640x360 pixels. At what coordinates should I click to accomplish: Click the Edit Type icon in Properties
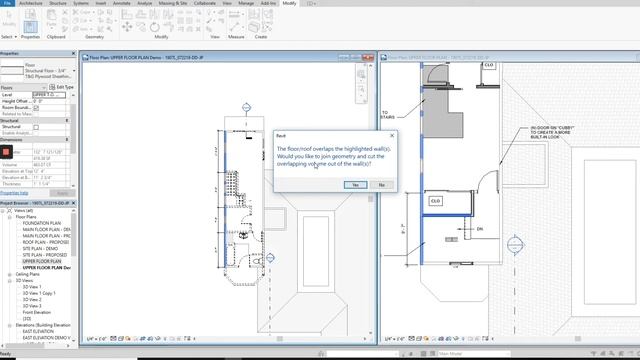tap(52, 87)
